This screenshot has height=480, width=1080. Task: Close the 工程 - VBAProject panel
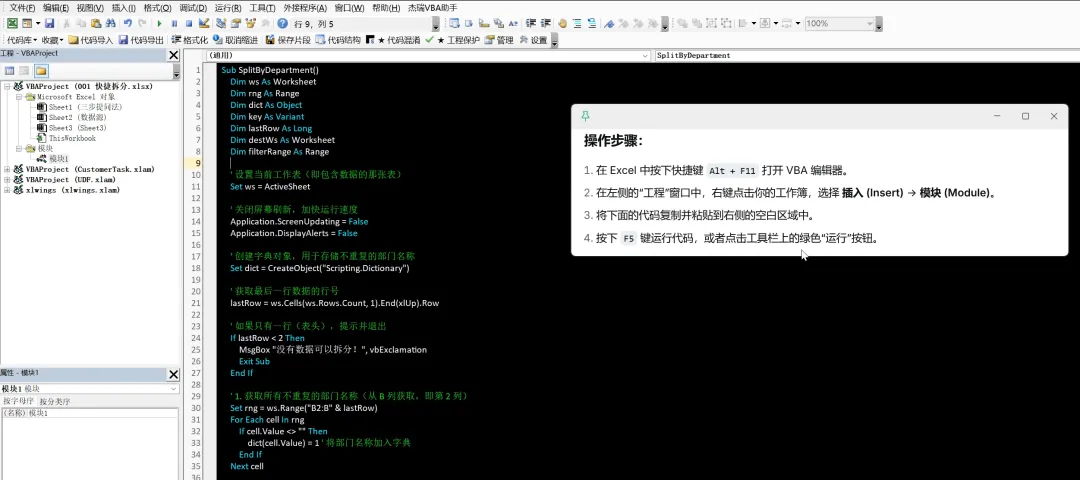pyautogui.click(x=174, y=55)
